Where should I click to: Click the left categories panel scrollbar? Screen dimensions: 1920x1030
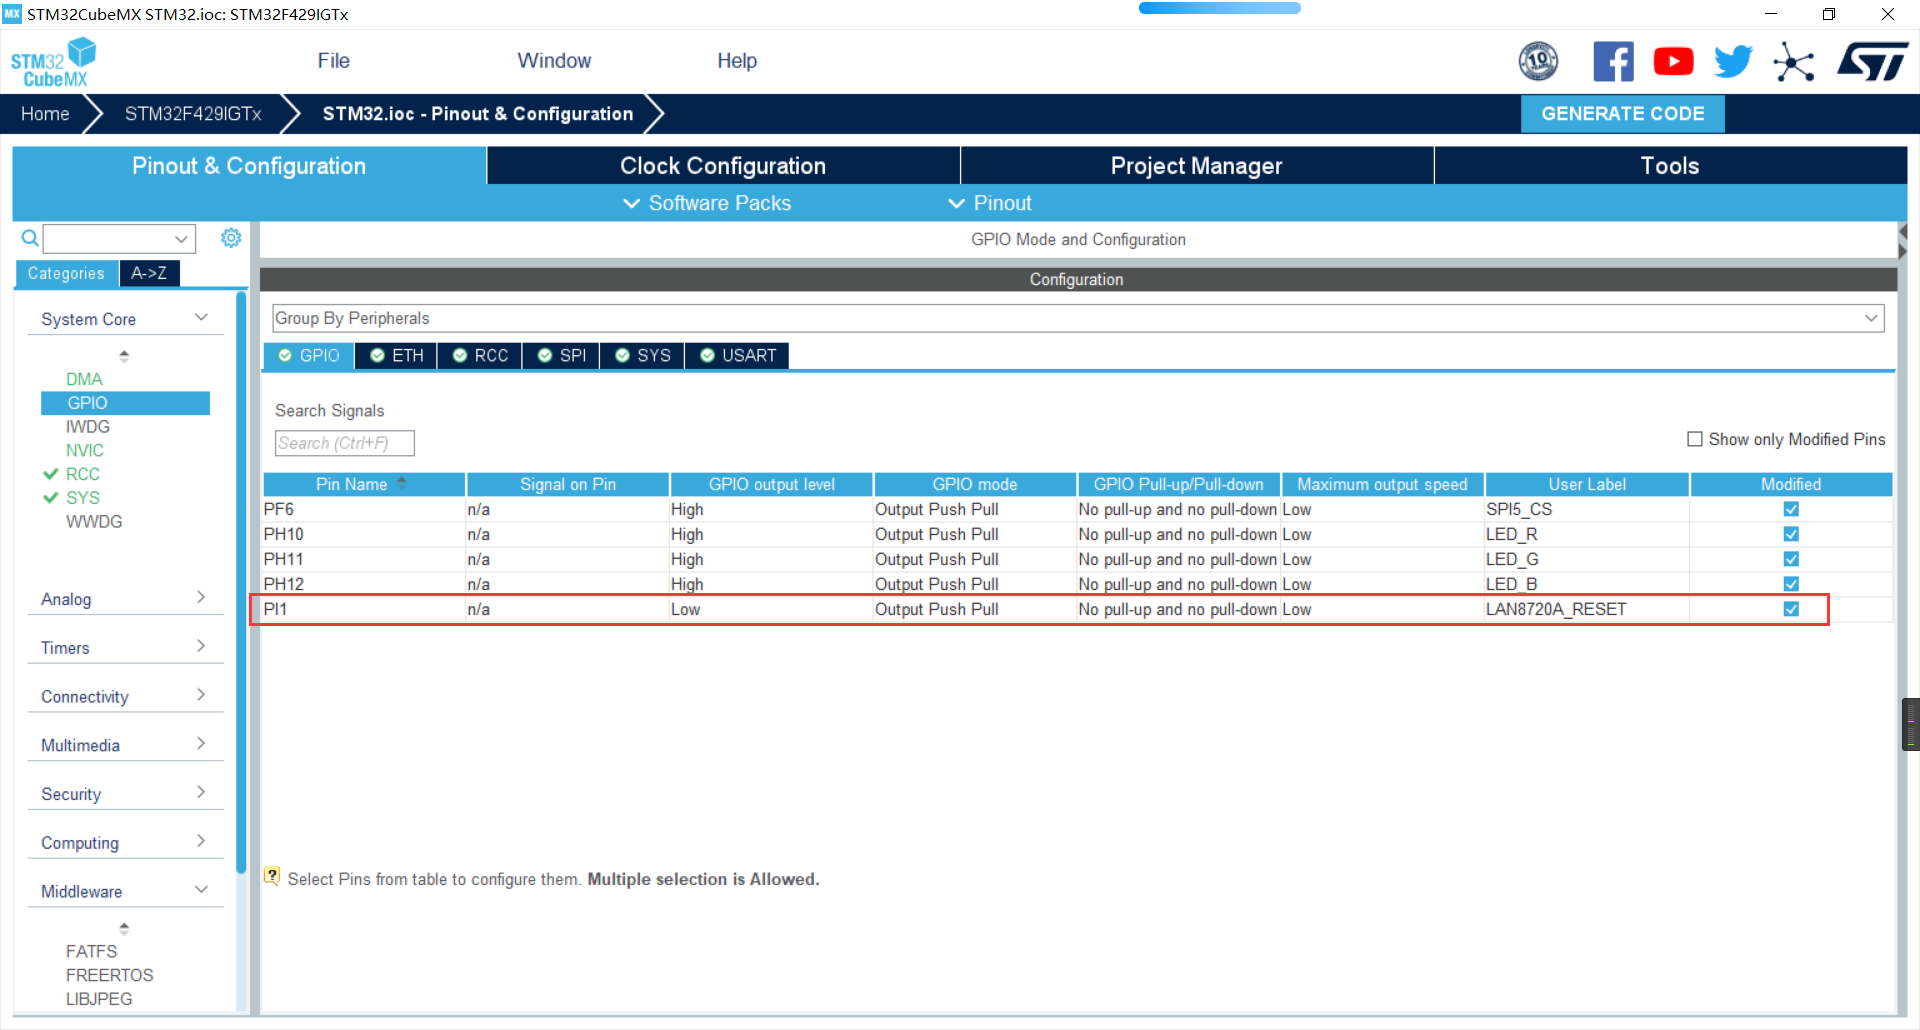coord(241,582)
